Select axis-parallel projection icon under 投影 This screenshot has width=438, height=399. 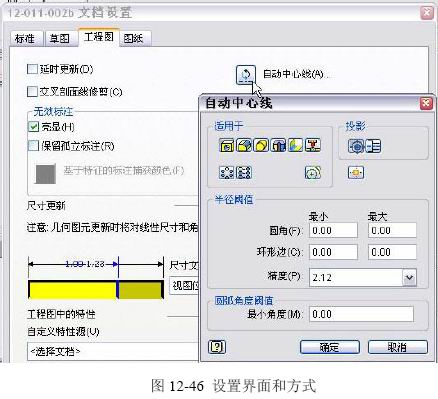pyautogui.click(x=373, y=146)
